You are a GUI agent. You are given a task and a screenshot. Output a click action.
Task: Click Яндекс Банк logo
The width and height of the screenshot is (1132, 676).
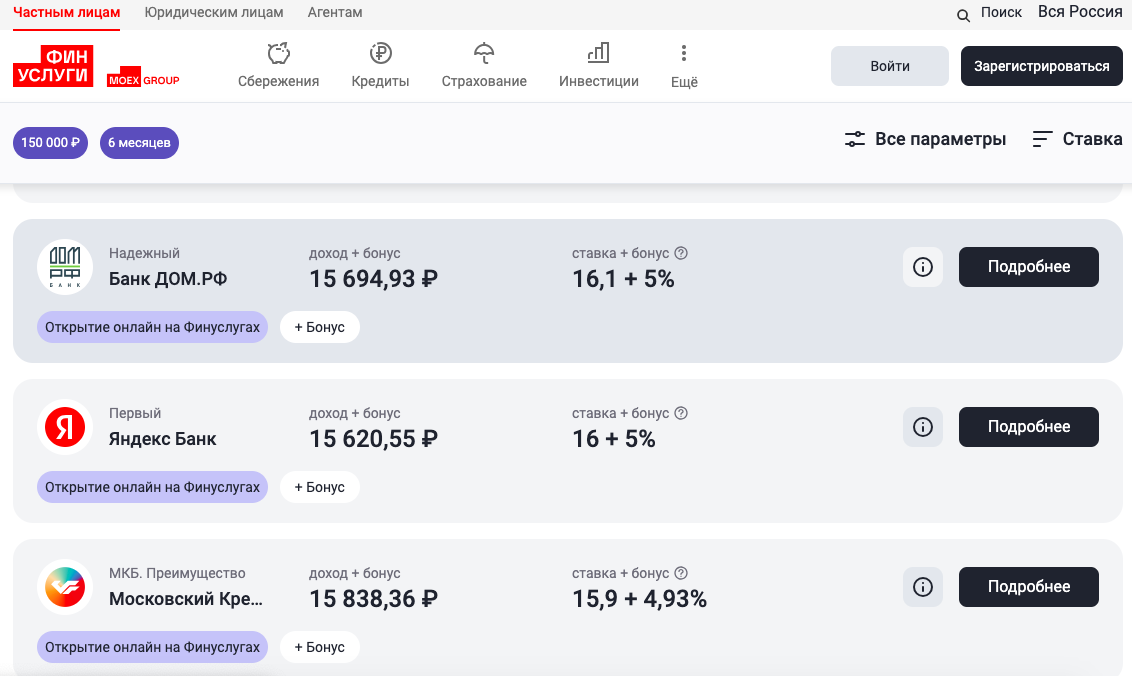pyautogui.click(x=65, y=428)
